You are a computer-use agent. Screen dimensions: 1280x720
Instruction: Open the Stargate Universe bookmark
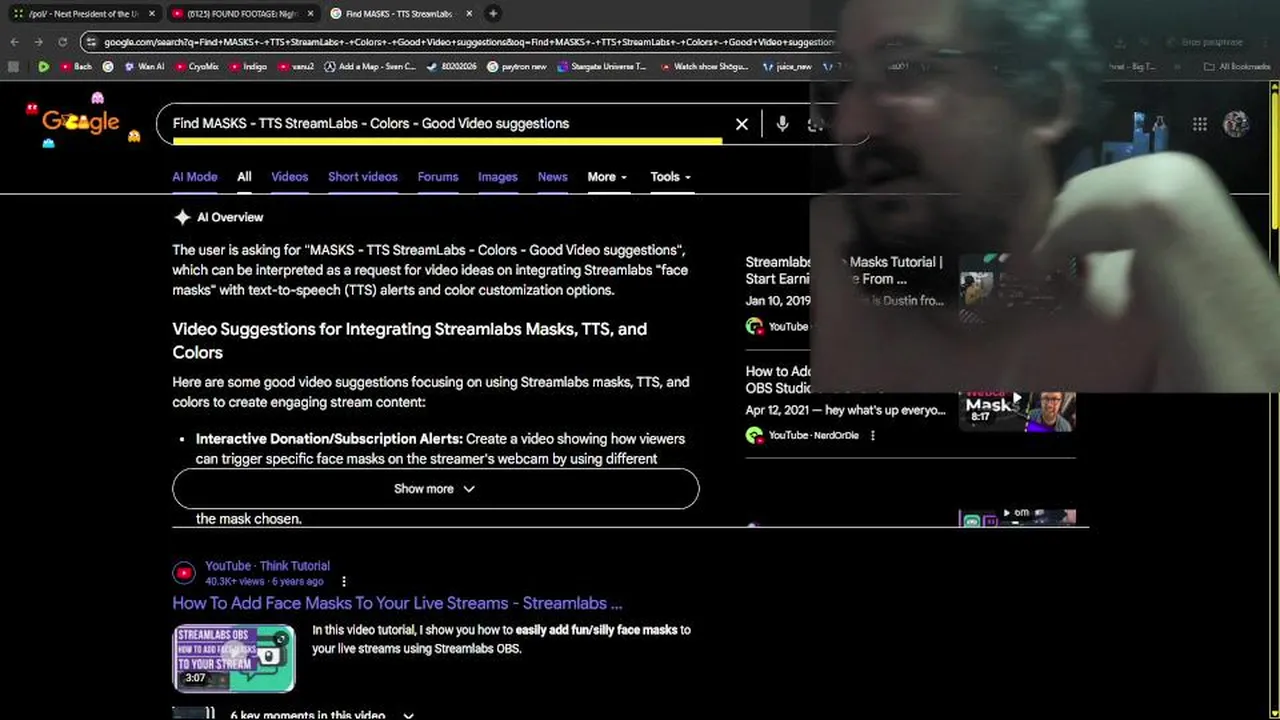click(602, 67)
